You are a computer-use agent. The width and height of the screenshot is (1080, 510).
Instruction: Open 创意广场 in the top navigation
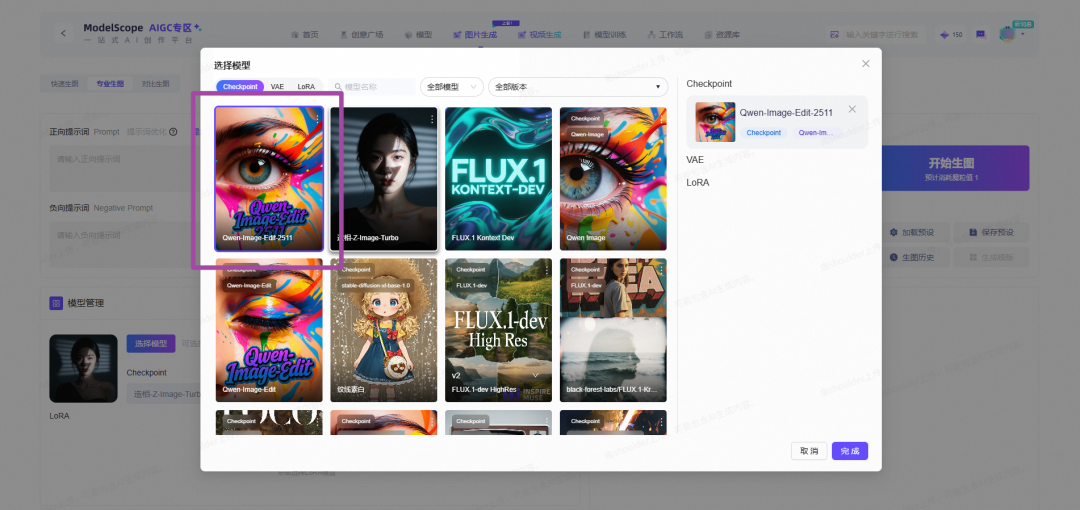coord(362,34)
